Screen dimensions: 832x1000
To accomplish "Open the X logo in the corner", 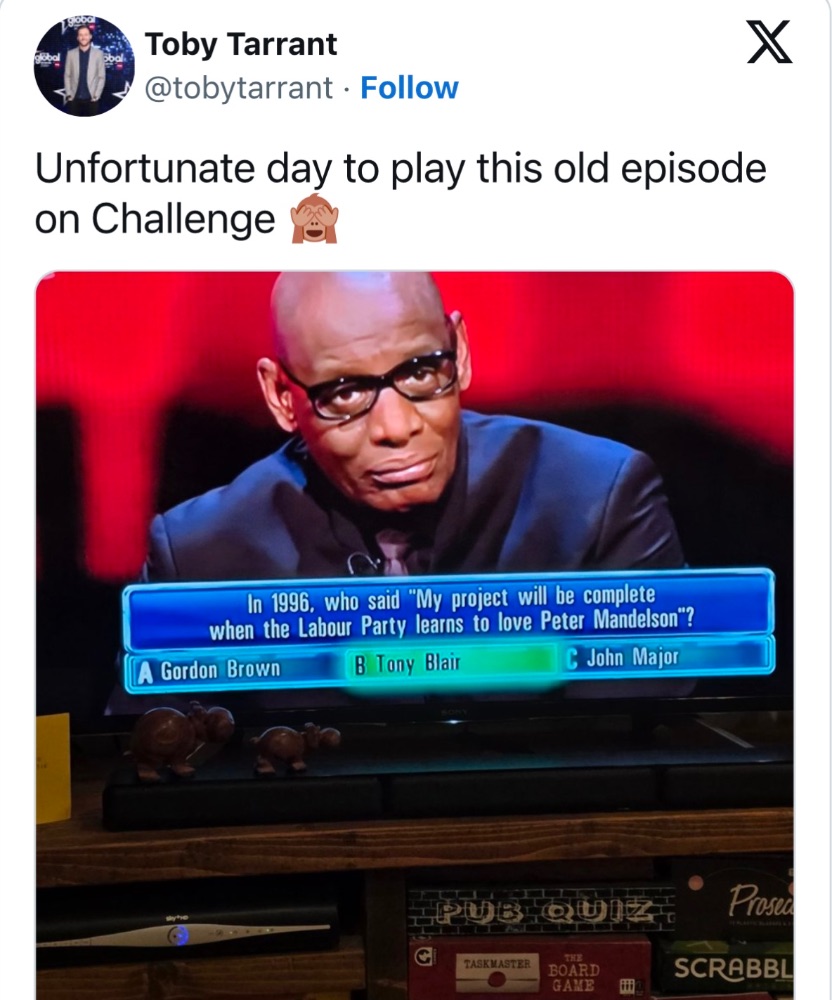I will (x=770, y=42).
